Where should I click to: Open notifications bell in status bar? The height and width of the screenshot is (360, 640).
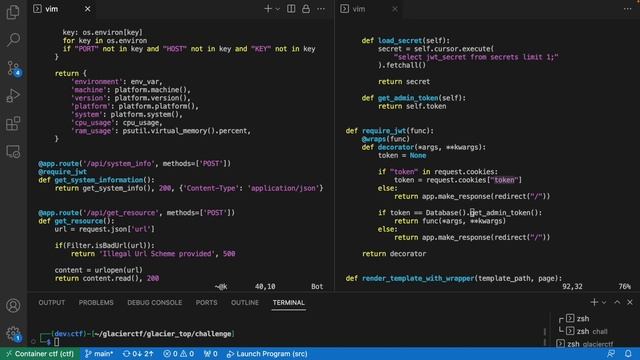[628, 353]
